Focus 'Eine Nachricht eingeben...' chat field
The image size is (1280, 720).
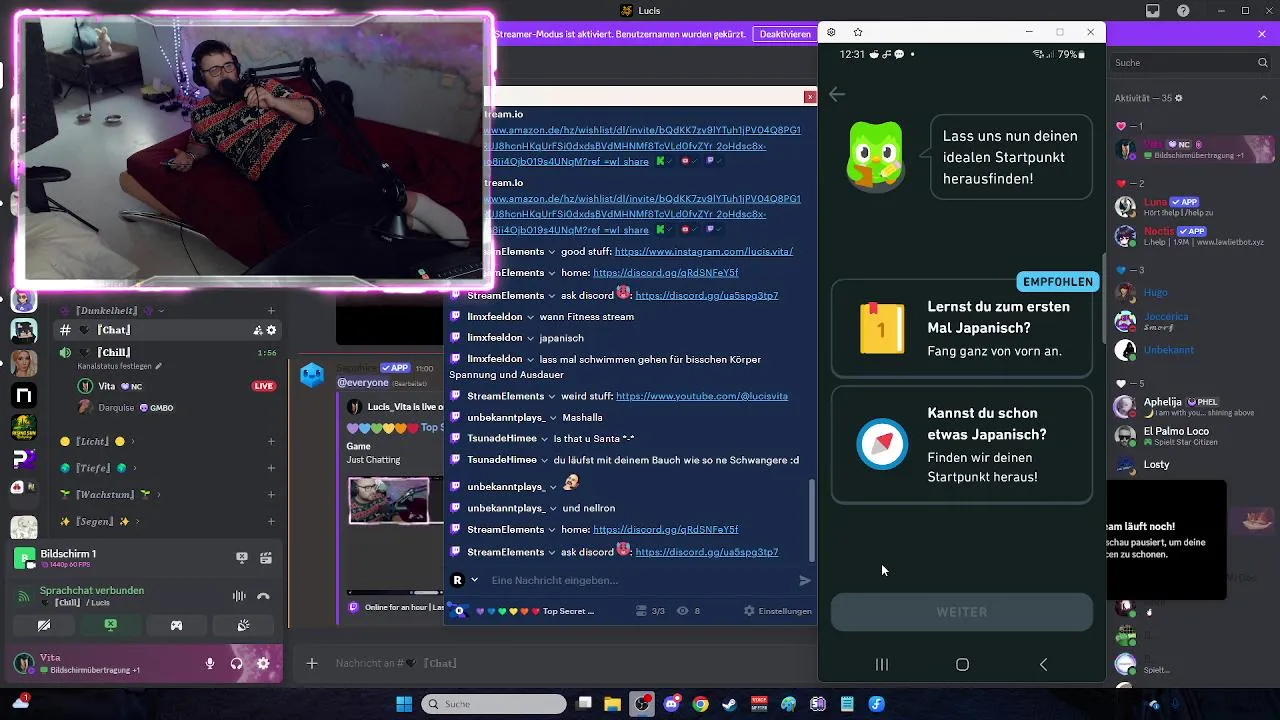click(x=640, y=580)
